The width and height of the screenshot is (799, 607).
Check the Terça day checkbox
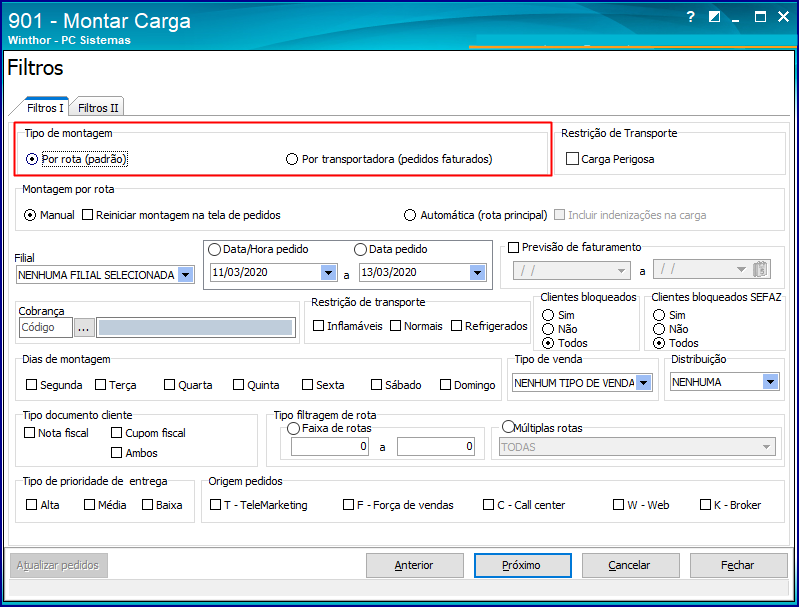100,385
